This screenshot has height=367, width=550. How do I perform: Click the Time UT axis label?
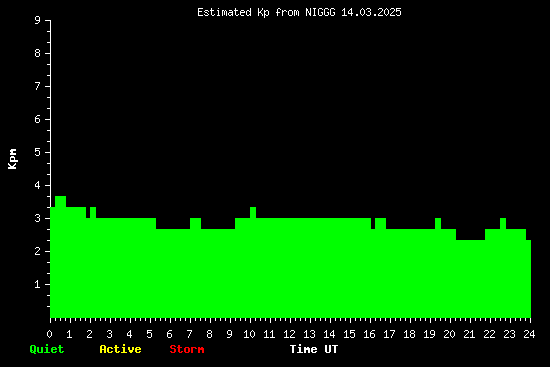point(314,349)
